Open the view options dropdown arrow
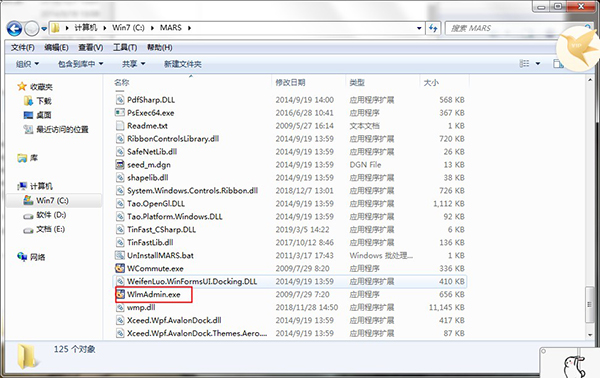This screenshot has height=378, width=600. pyautogui.click(x=538, y=64)
